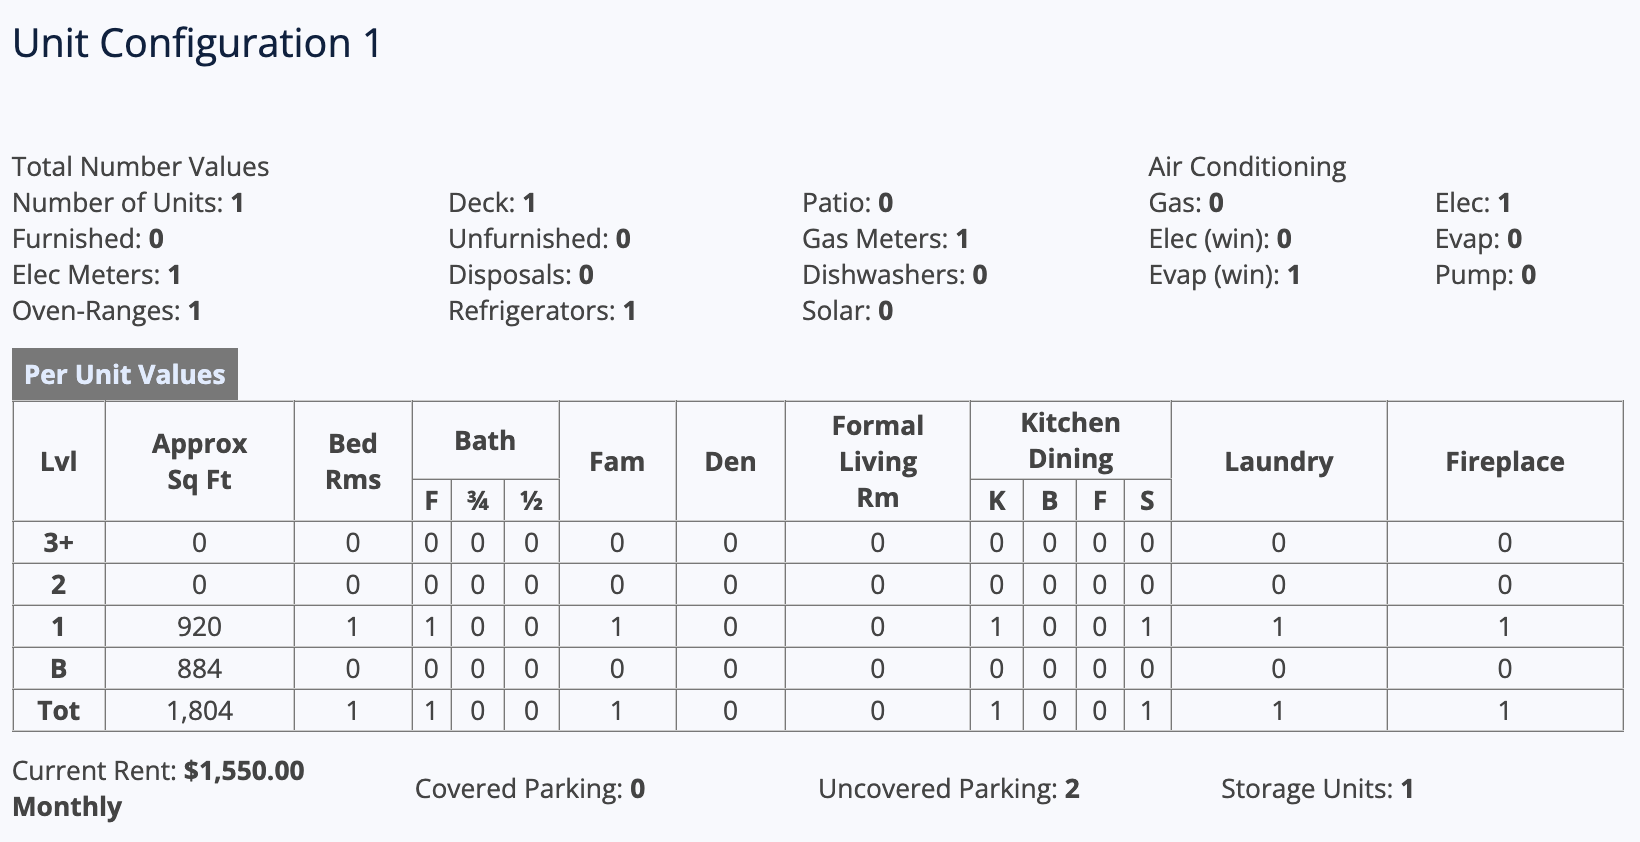The height and width of the screenshot is (842, 1640).
Task: Click the 884 basement square feet cell
Action: (199, 669)
